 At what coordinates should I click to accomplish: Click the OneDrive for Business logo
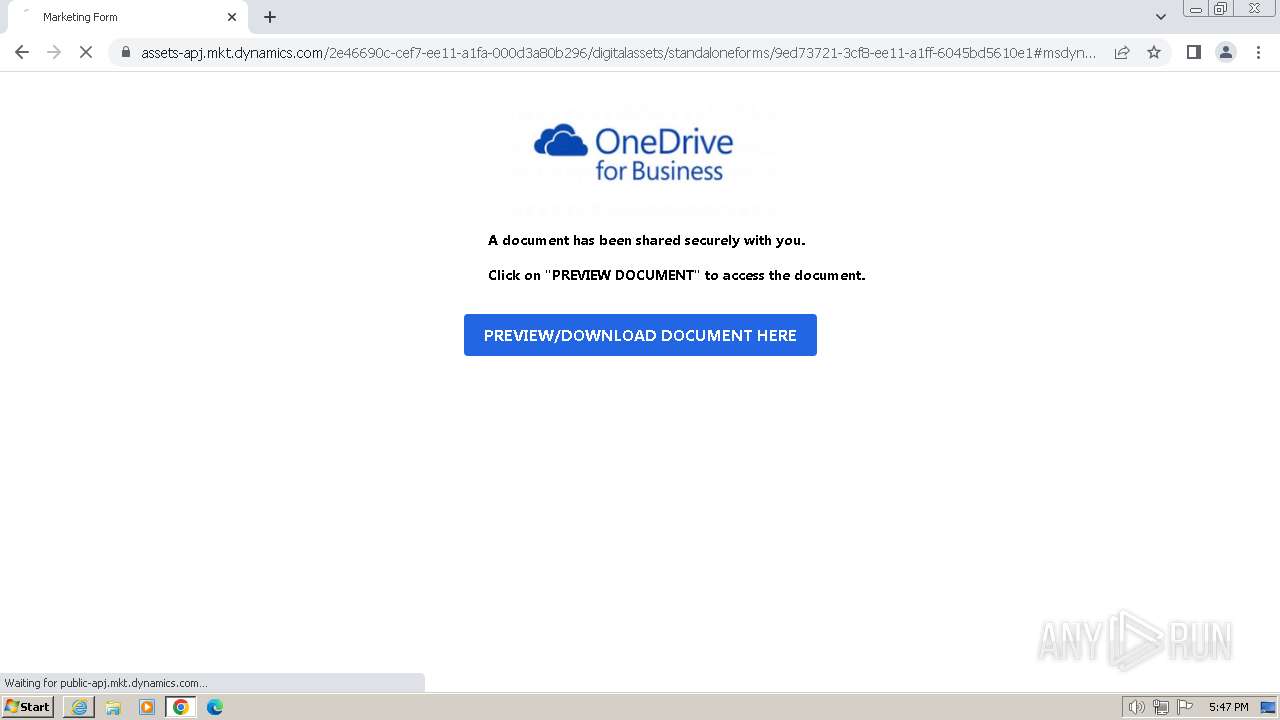(x=634, y=153)
